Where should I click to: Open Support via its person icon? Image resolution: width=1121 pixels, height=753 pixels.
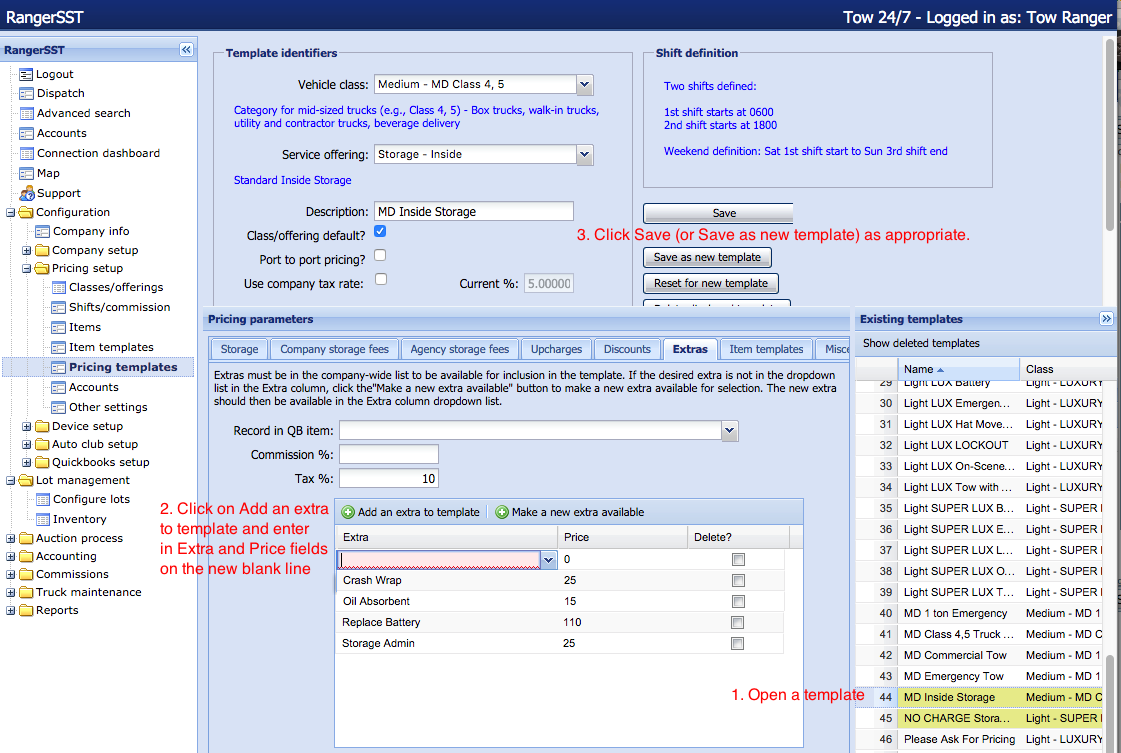[x=26, y=193]
